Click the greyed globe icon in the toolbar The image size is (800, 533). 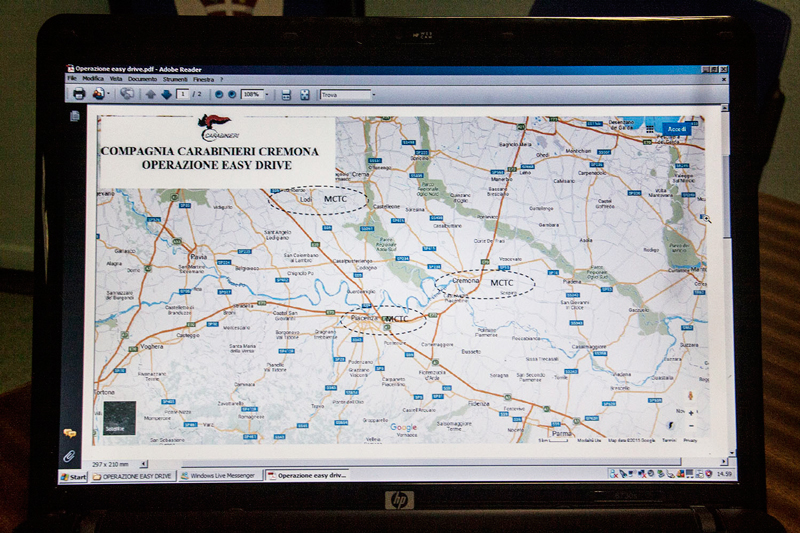(x=127, y=93)
